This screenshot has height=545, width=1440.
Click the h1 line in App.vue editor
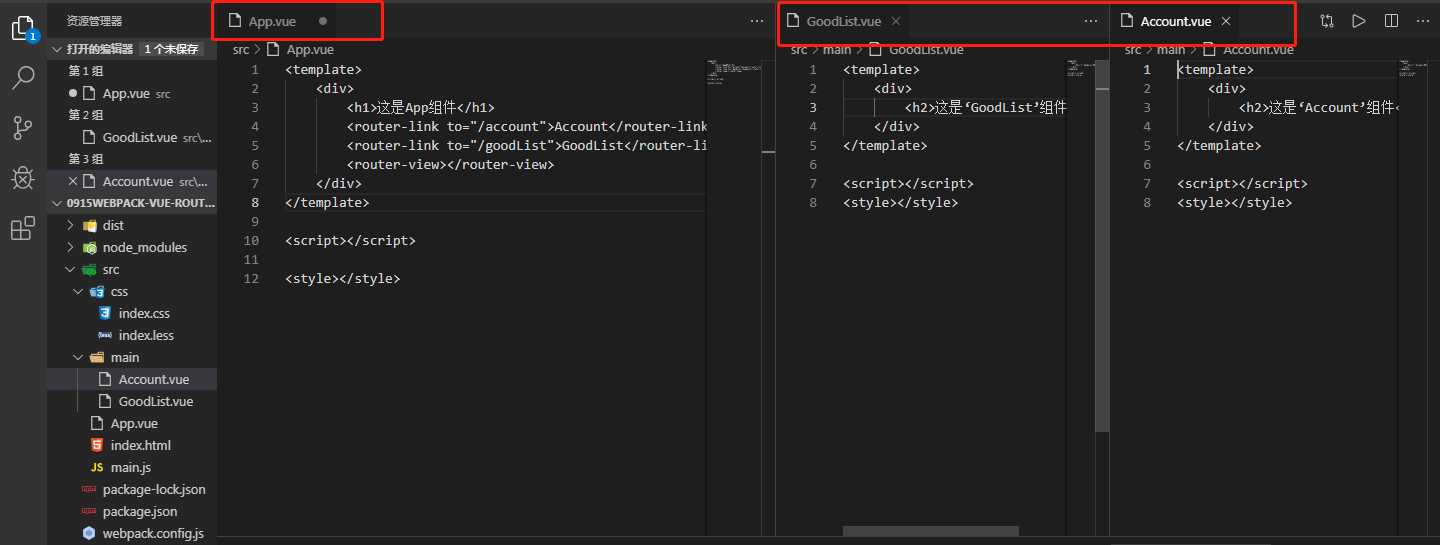click(x=421, y=107)
